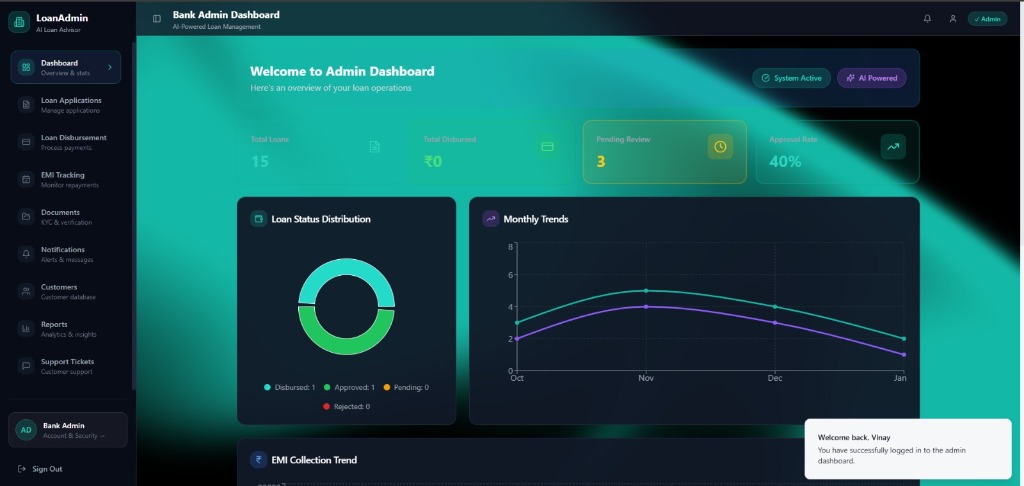Click the Reports bar chart icon

(26, 328)
